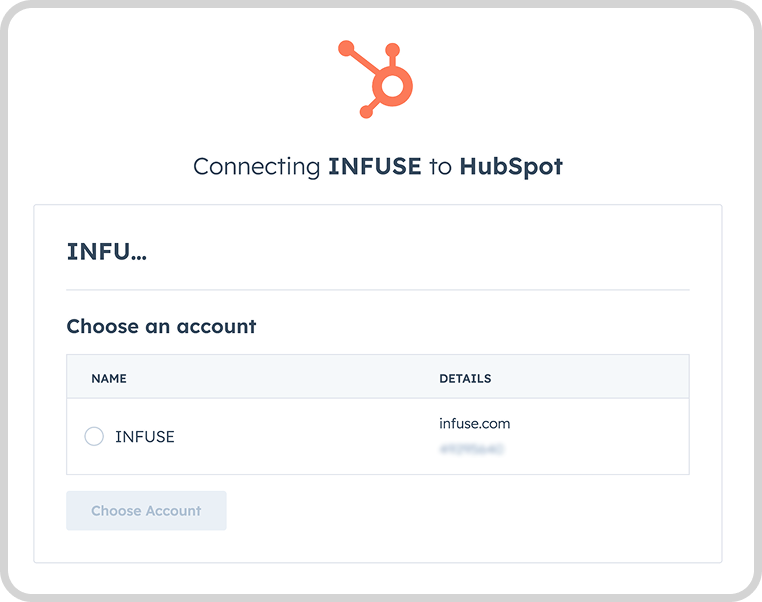Click the sprocket logo's center ring
Viewport: 762px width, 602px height.
tap(392, 86)
